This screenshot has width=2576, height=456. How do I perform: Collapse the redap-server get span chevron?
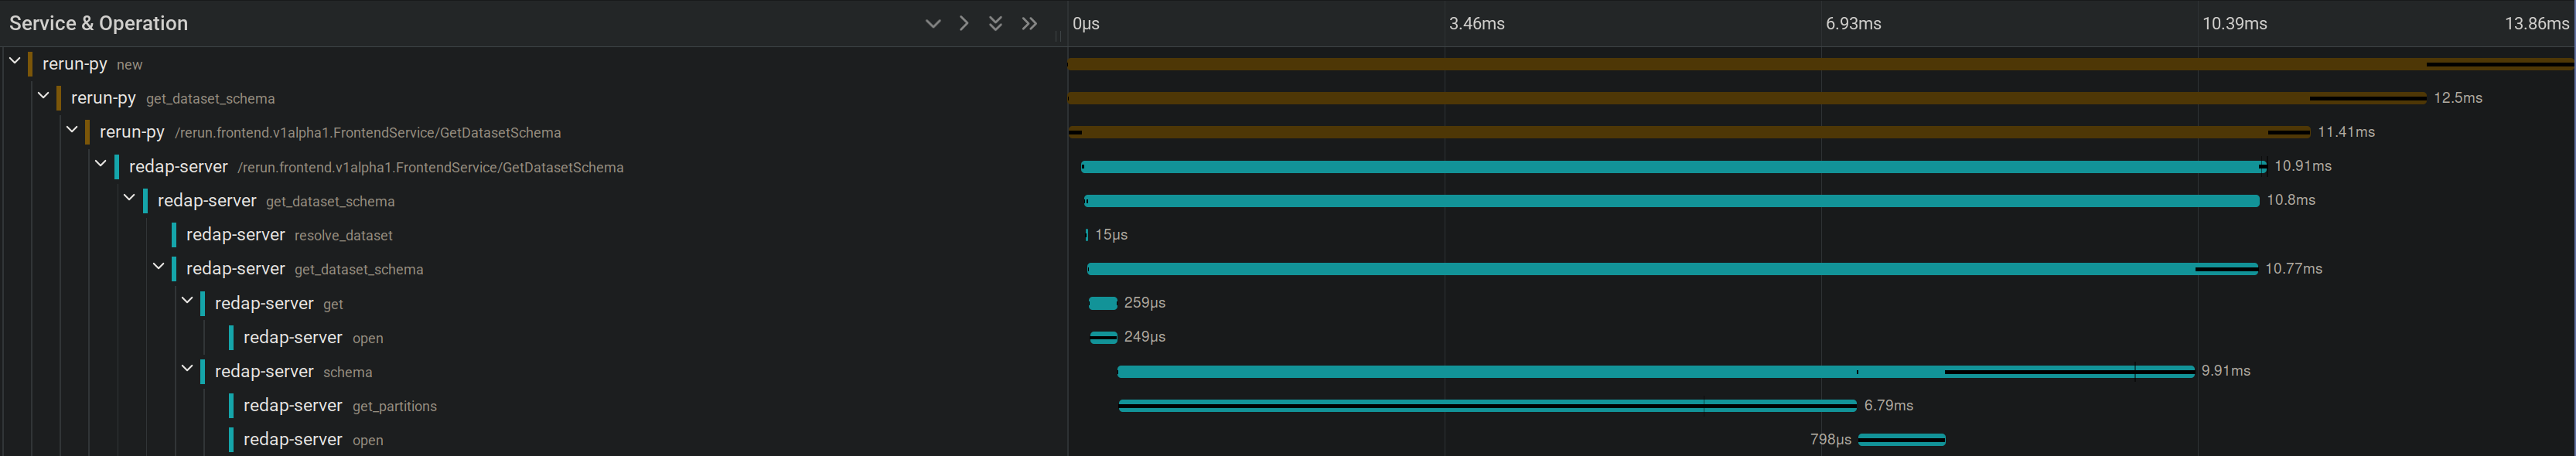187,301
